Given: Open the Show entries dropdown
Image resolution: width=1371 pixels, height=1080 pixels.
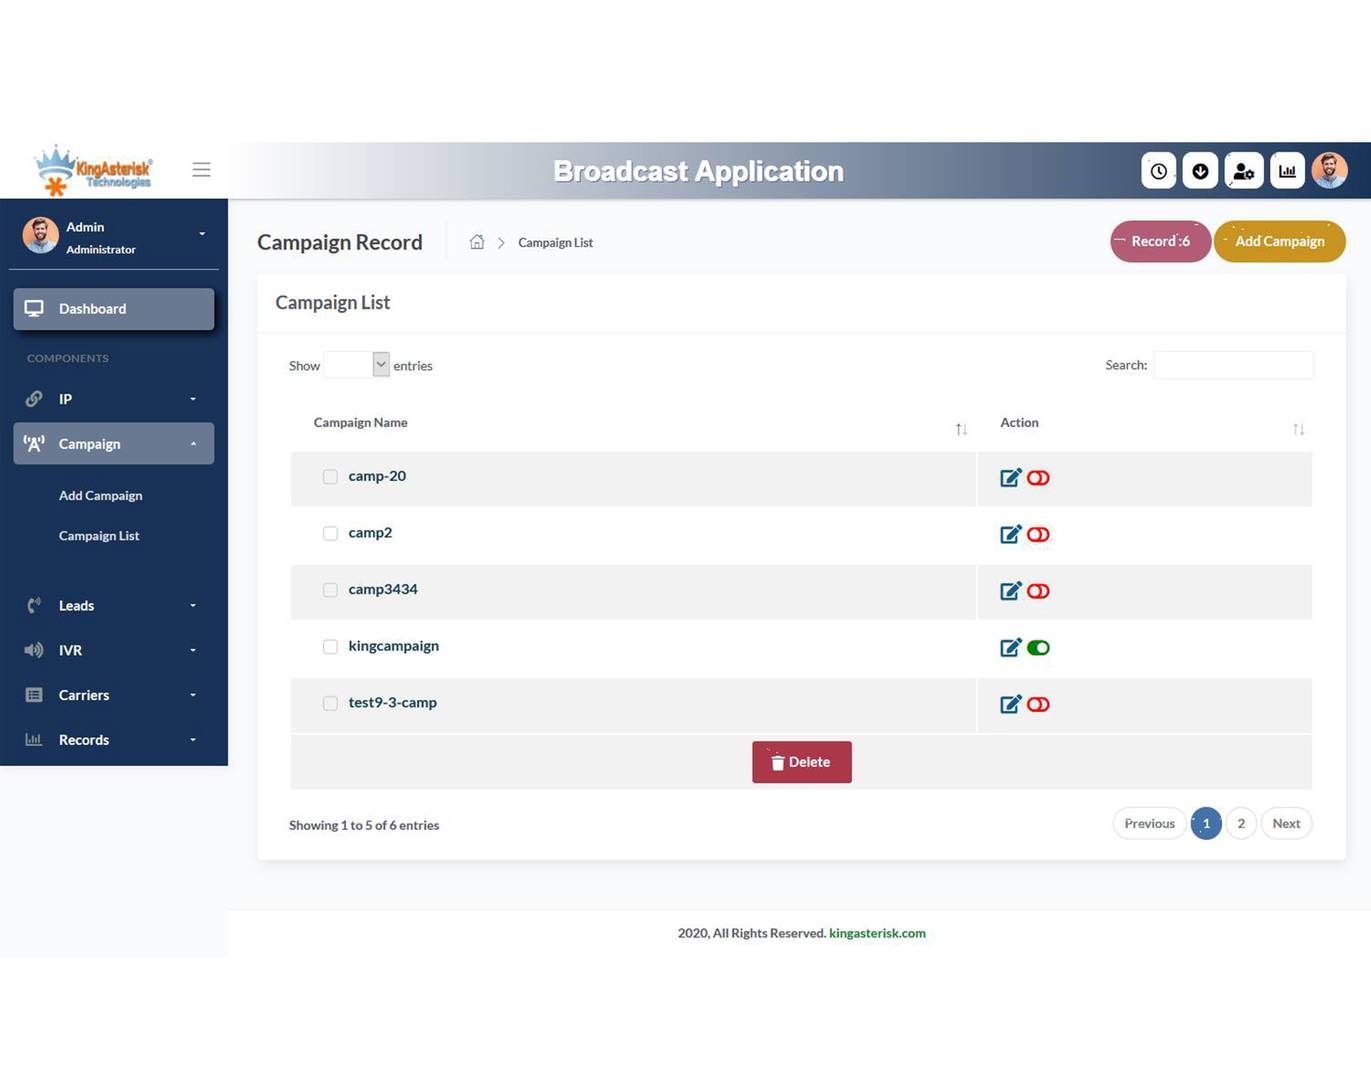Looking at the screenshot, I should 357,365.
